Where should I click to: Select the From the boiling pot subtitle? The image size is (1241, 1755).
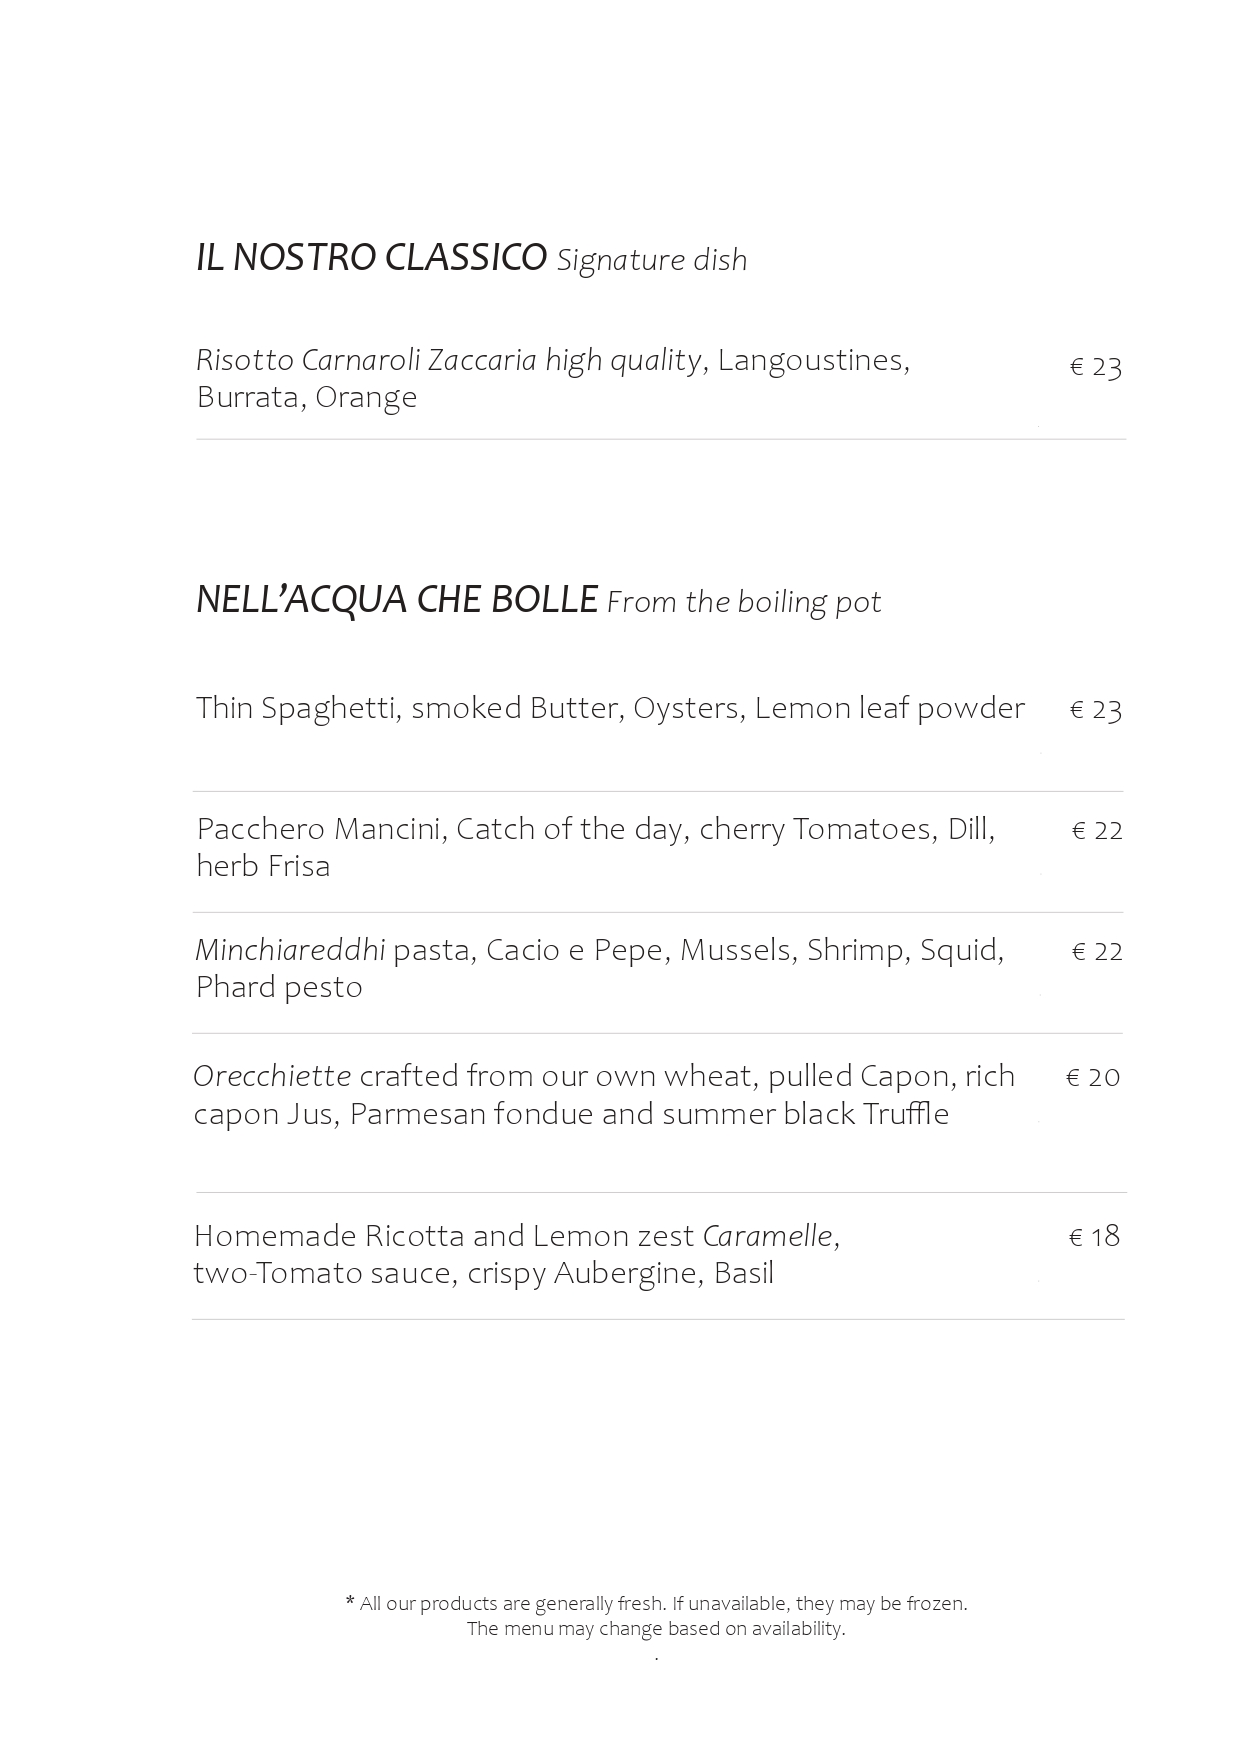pos(744,602)
